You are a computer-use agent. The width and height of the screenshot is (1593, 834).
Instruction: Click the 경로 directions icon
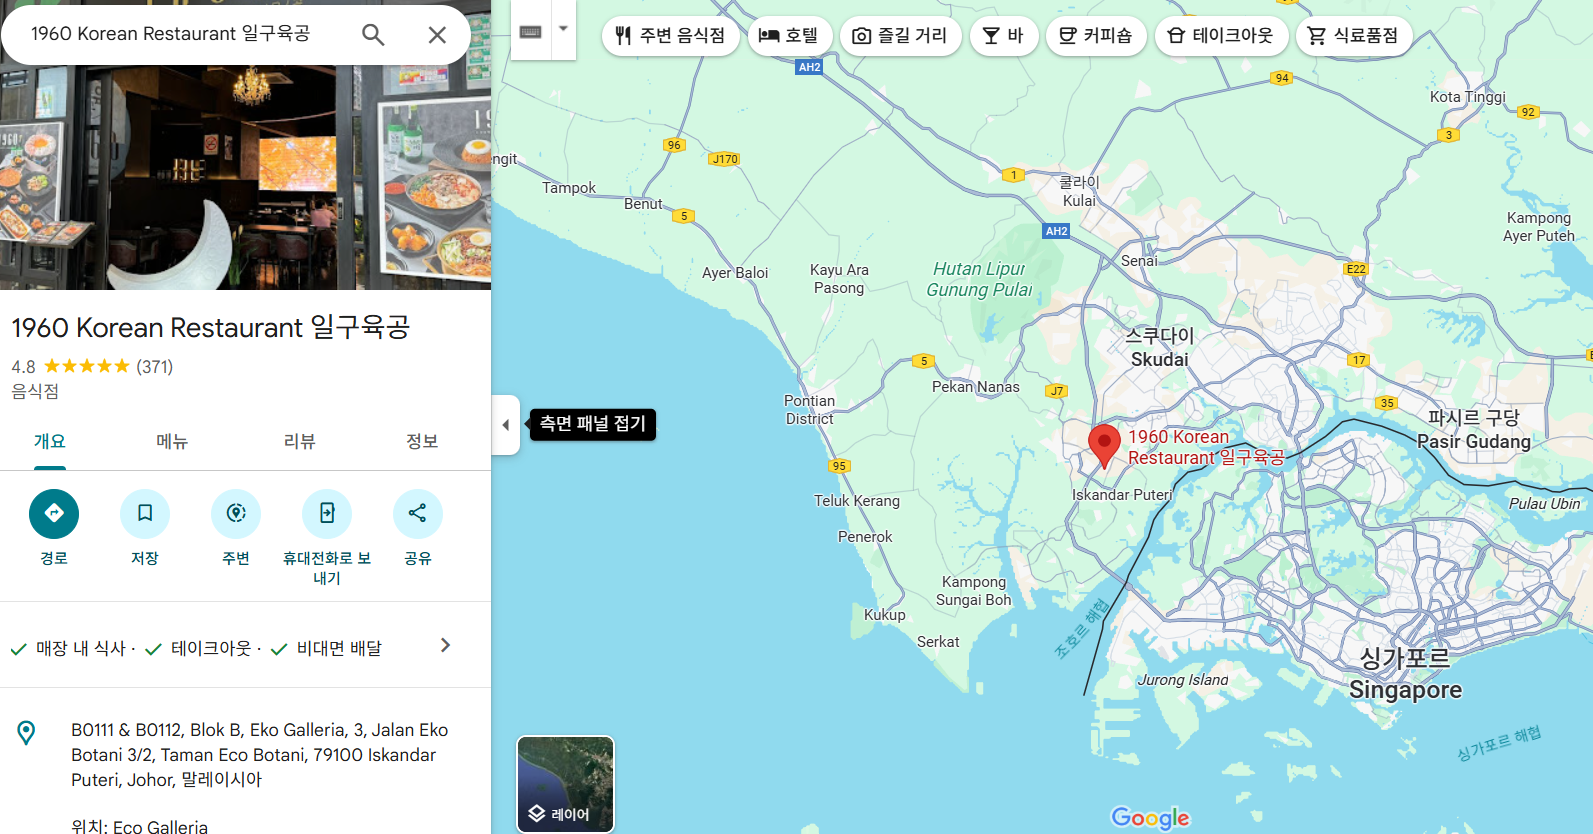[54, 514]
